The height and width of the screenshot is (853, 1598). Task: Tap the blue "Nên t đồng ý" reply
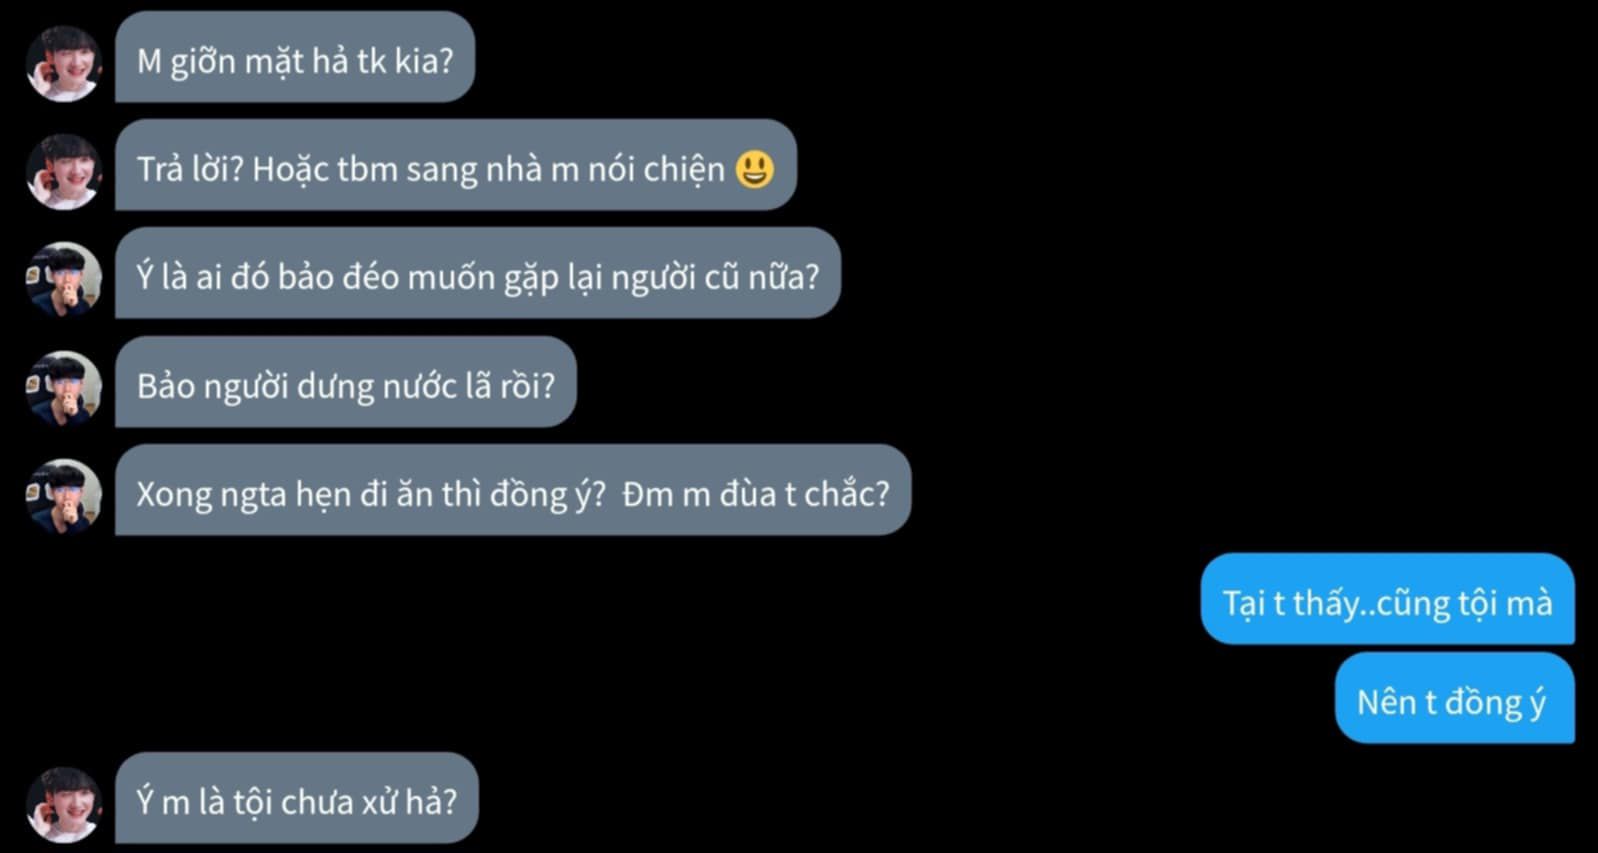[1455, 698]
